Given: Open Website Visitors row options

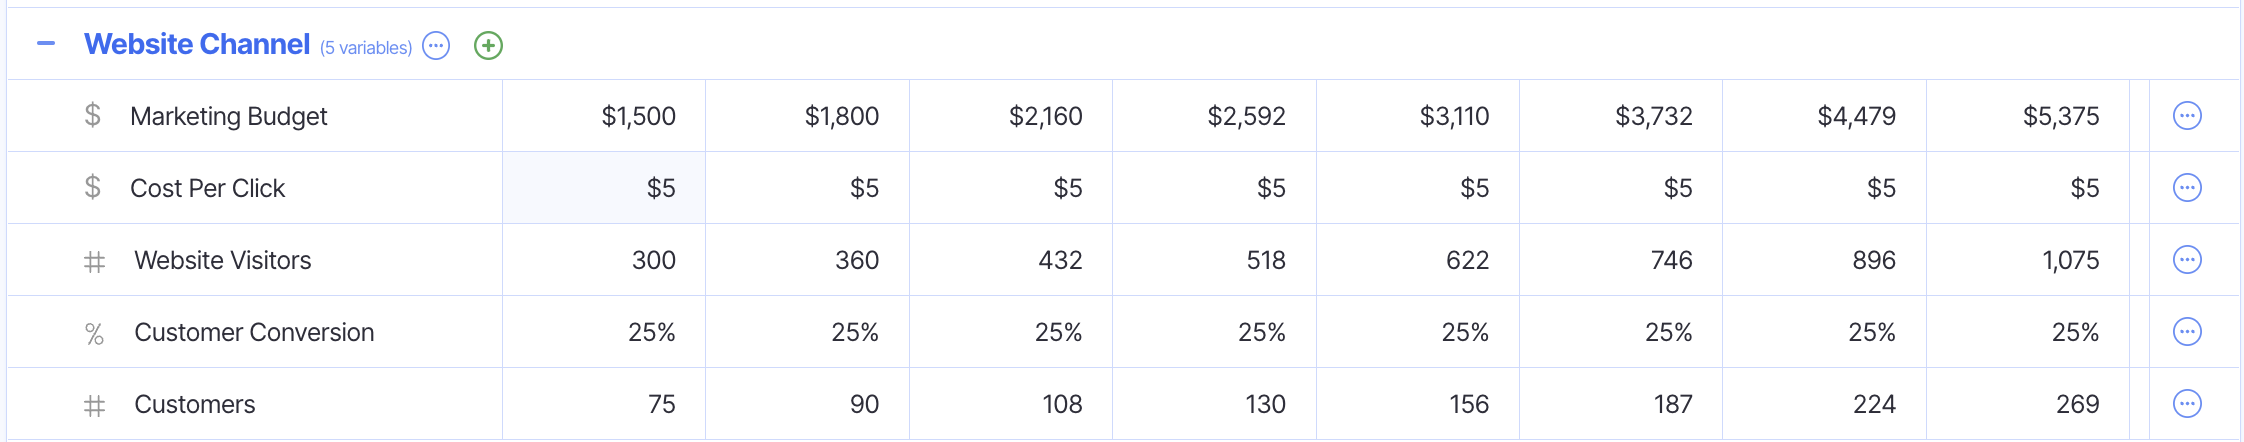Looking at the screenshot, I should coord(2187,260).
